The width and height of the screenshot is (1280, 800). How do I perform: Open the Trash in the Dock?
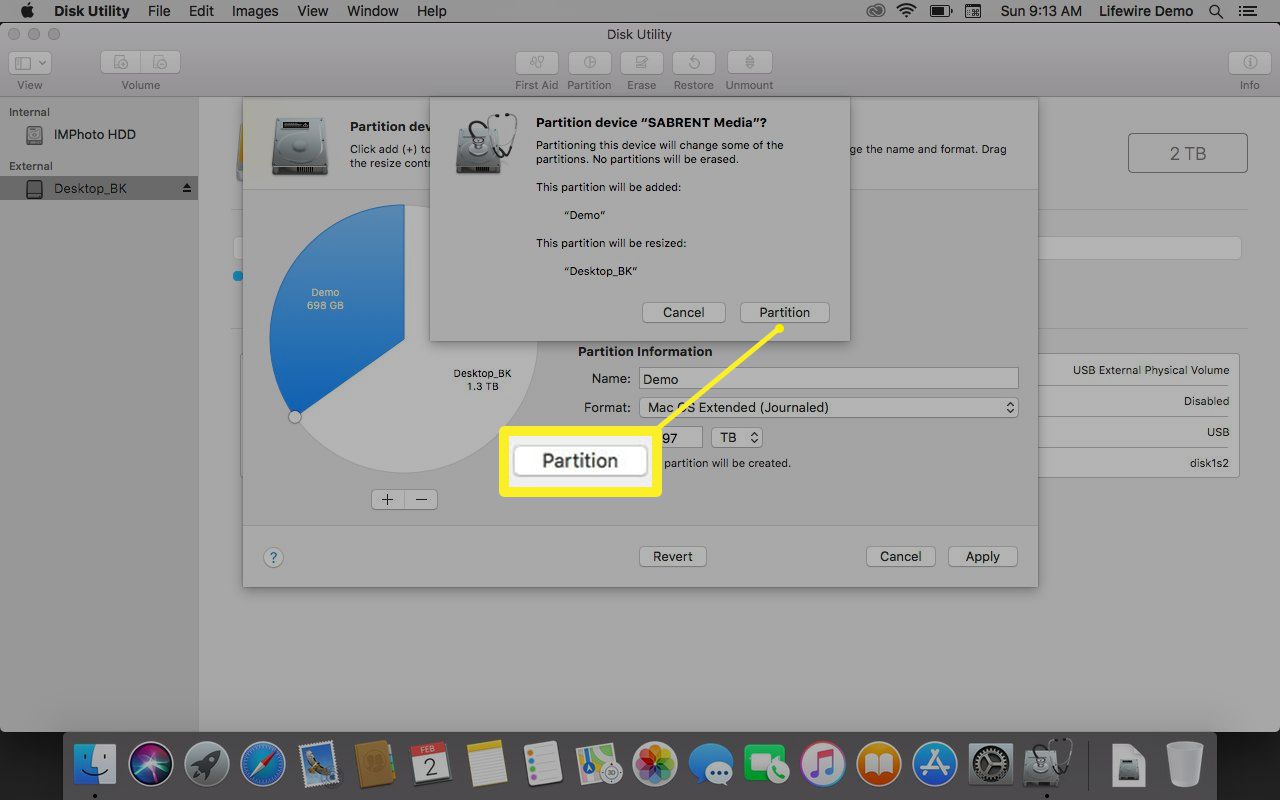click(1185, 765)
